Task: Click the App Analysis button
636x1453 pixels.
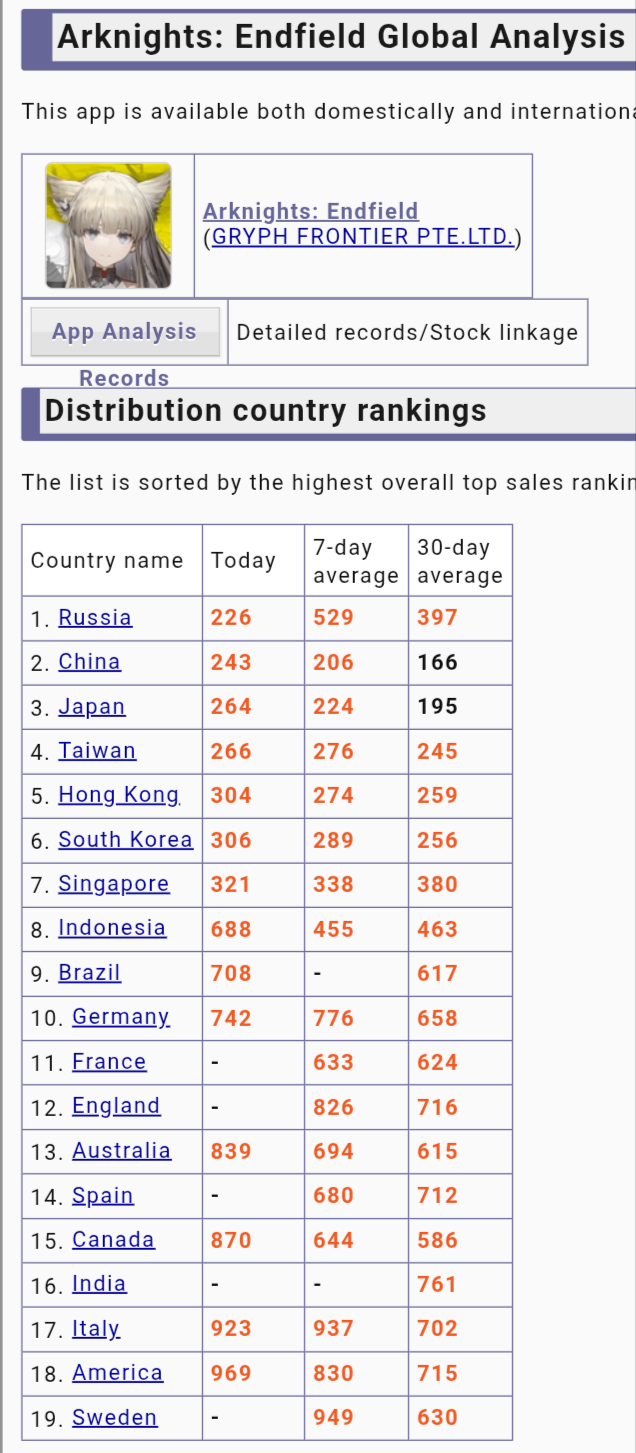Action: point(125,332)
